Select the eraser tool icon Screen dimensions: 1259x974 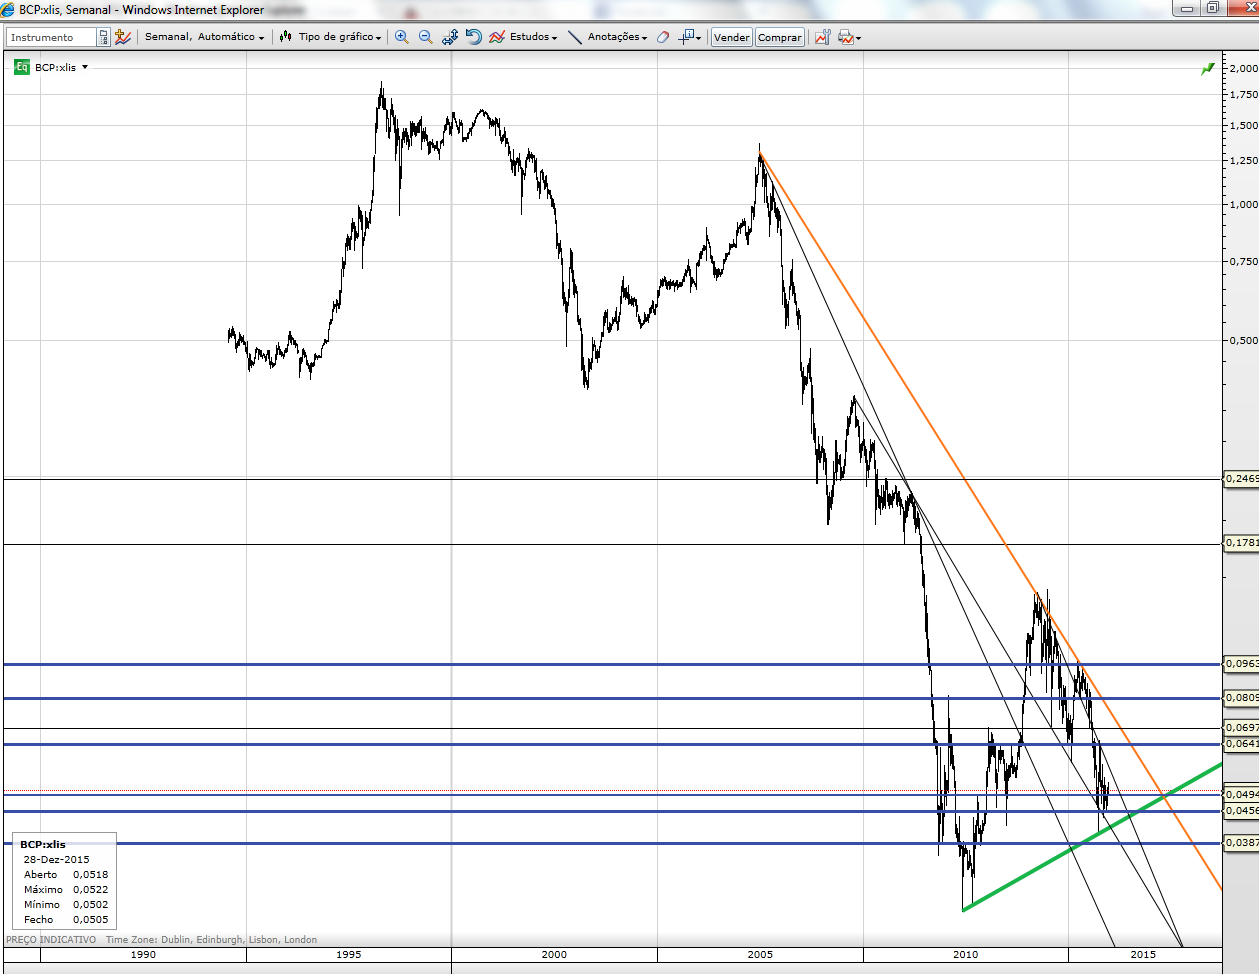pyautogui.click(x=662, y=37)
